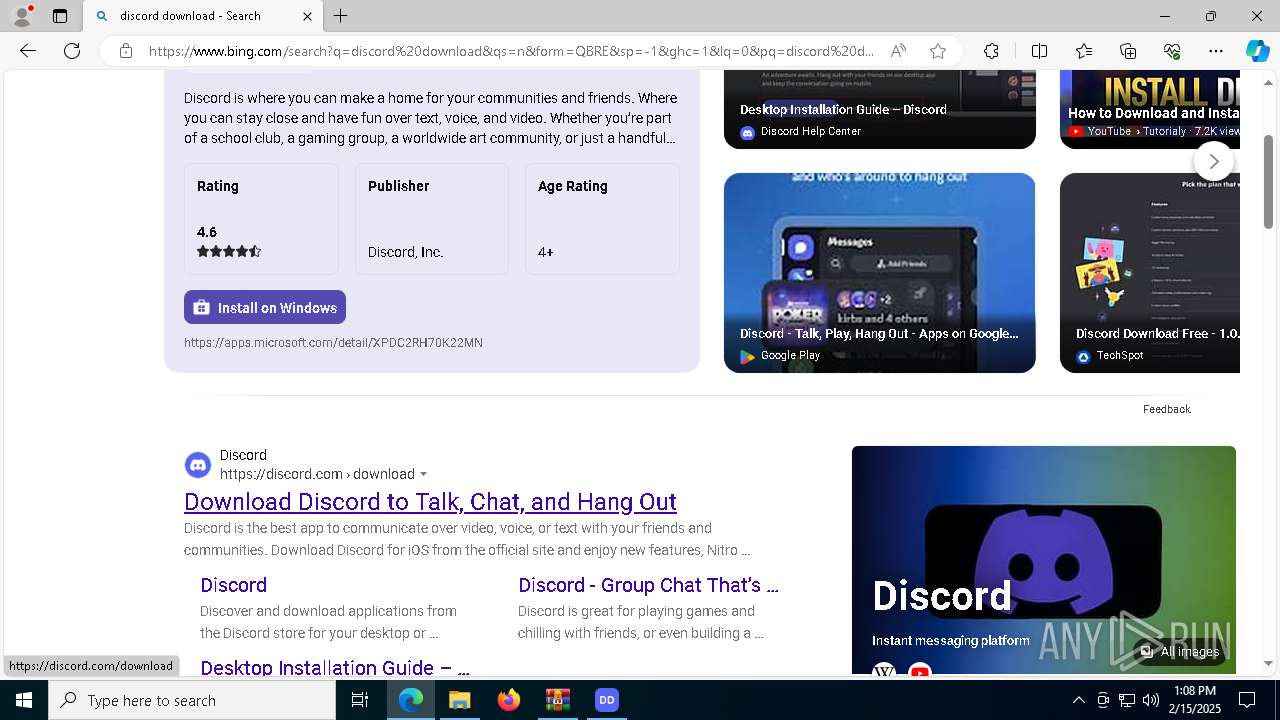Click the Age Rating 4+ card
Screen dimensions: 1280x720
(602, 219)
